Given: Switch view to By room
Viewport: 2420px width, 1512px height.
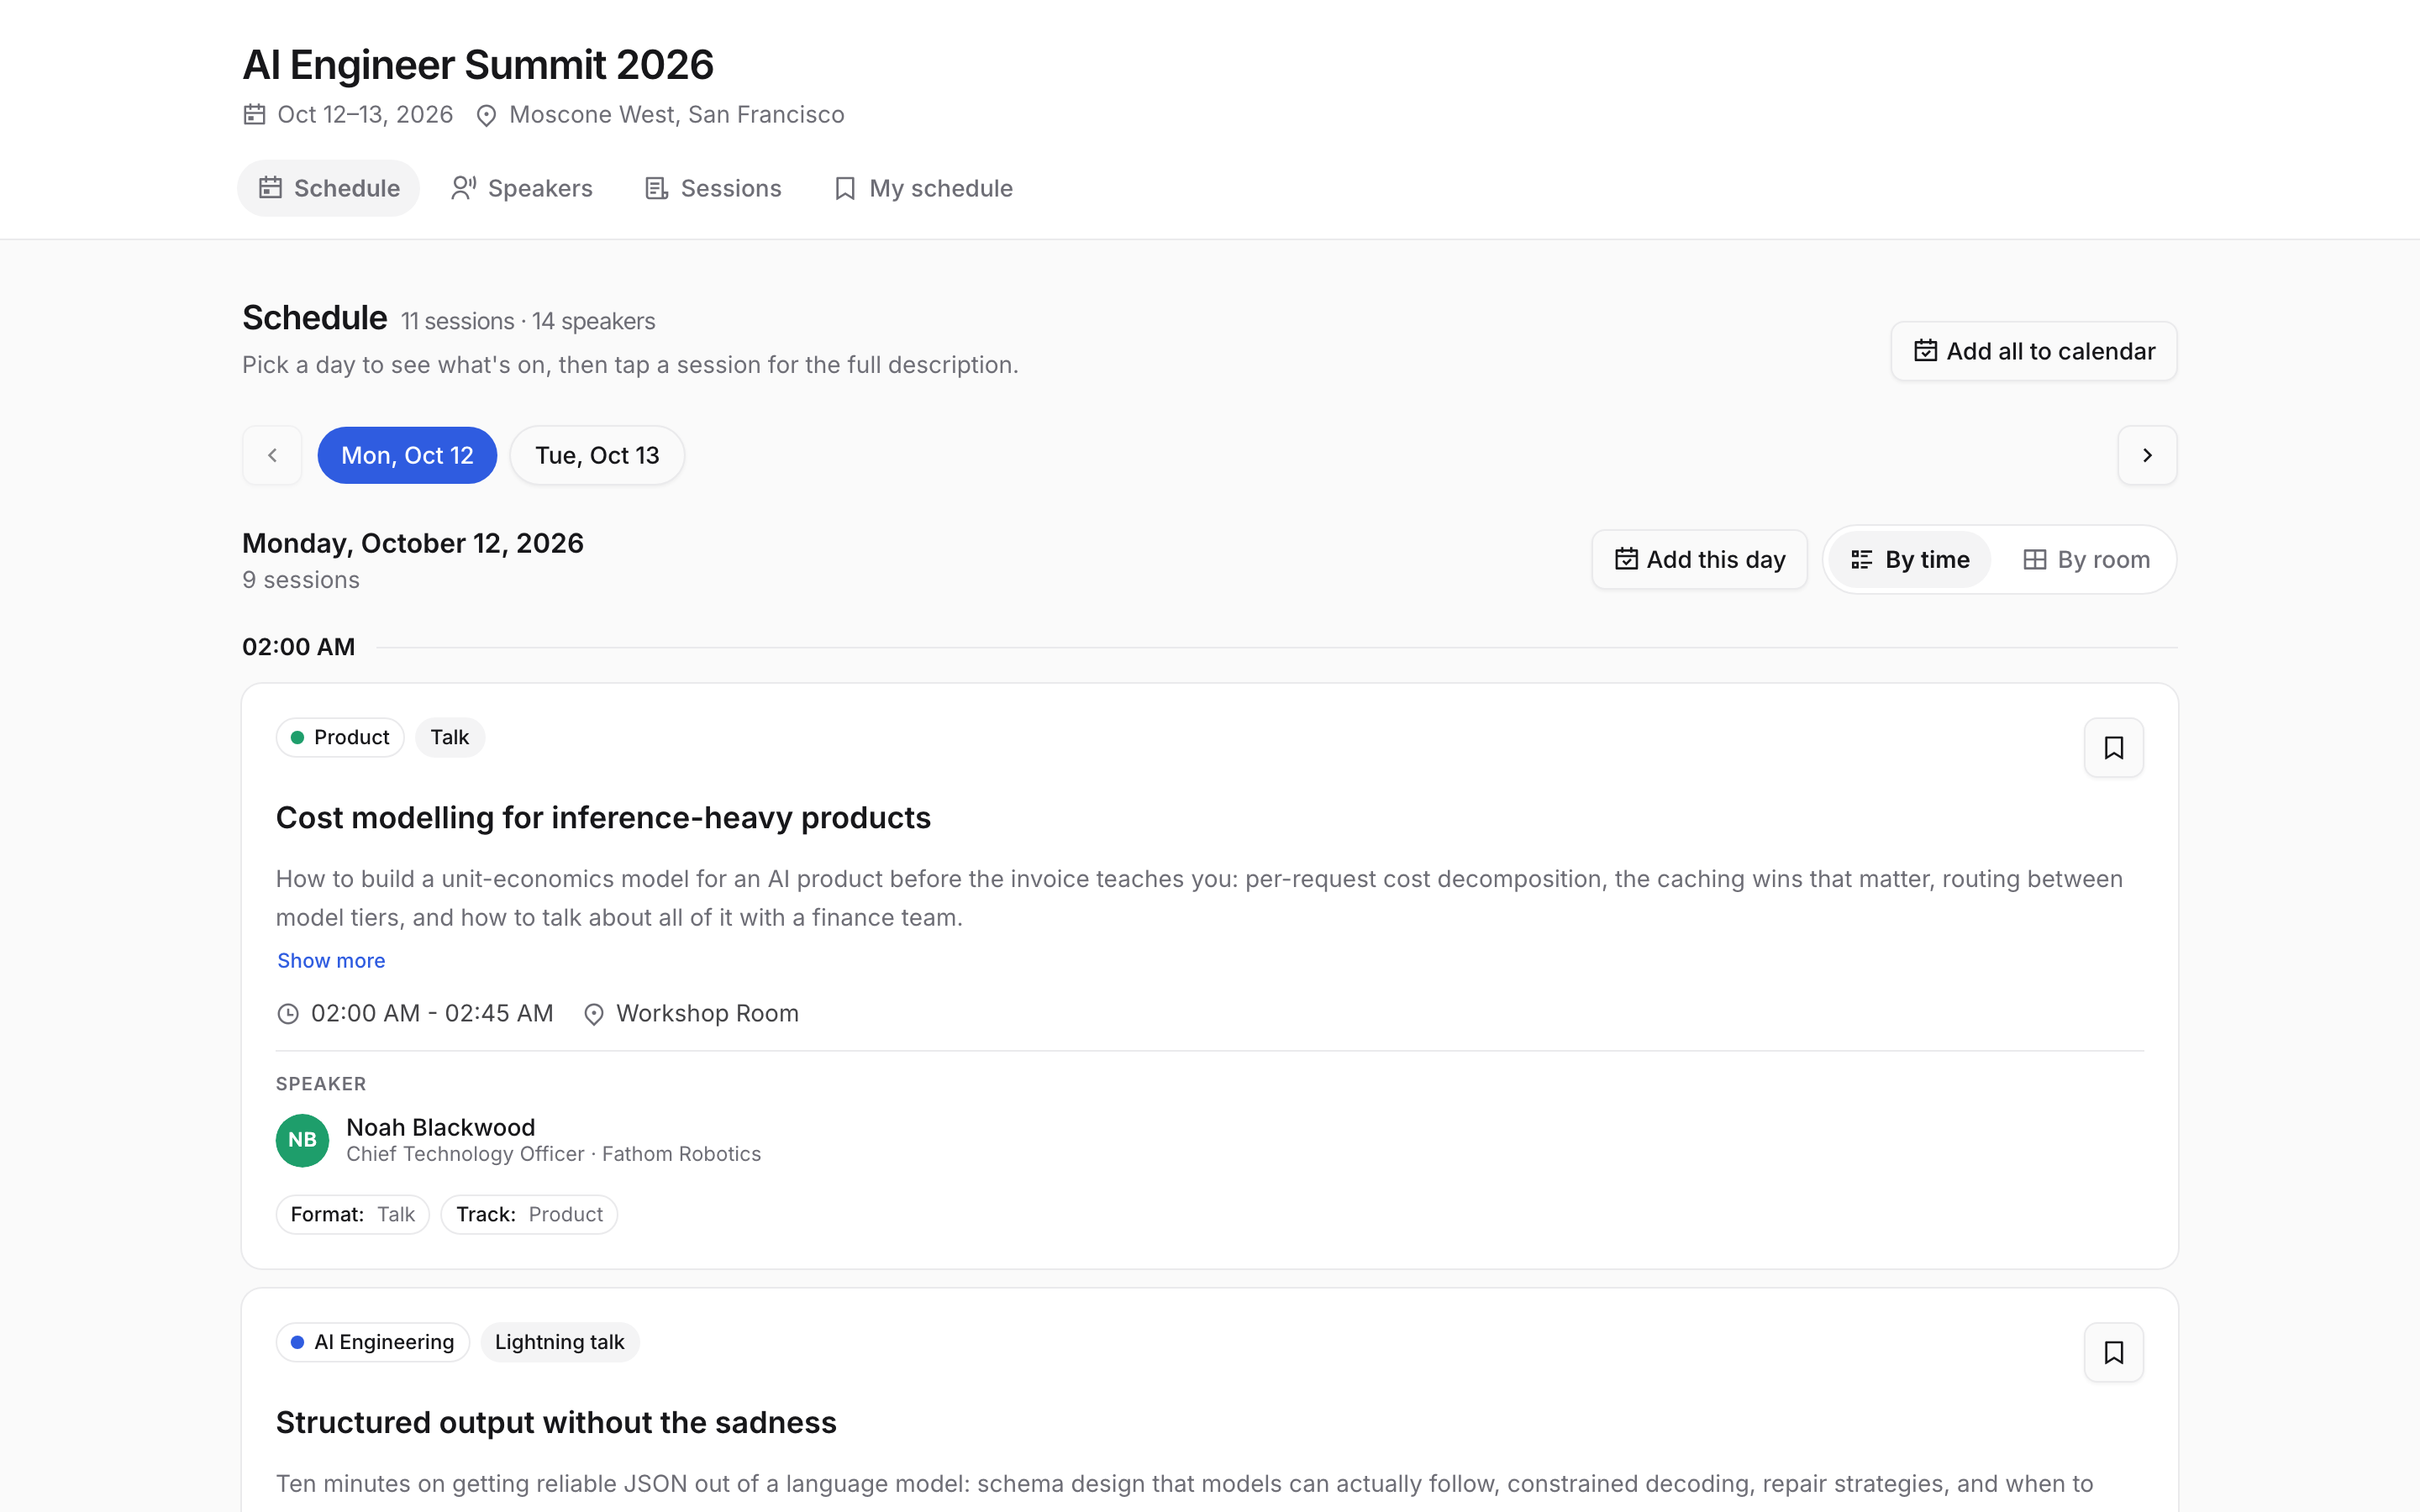Looking at the screenshot, I should click(x=2086, y=559).
